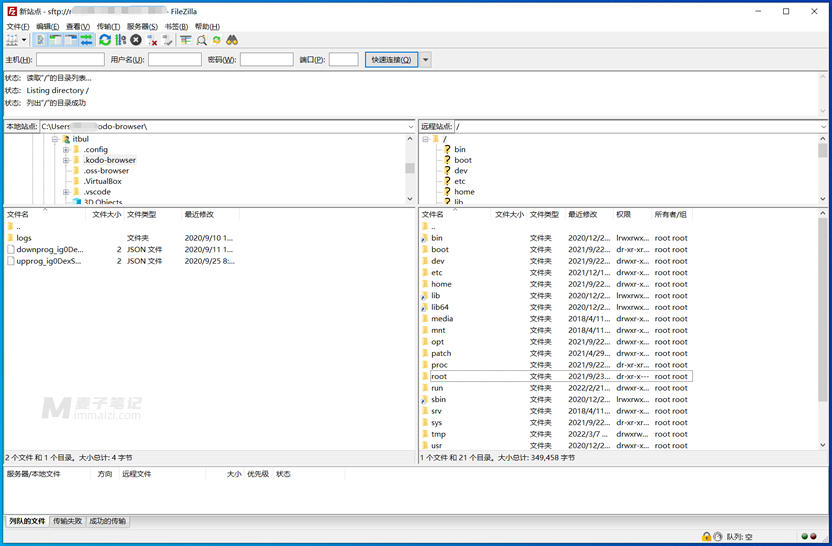Viewport: 832px width, 546px height.
Task: Select home folder in remote tree
Action: 464,192
